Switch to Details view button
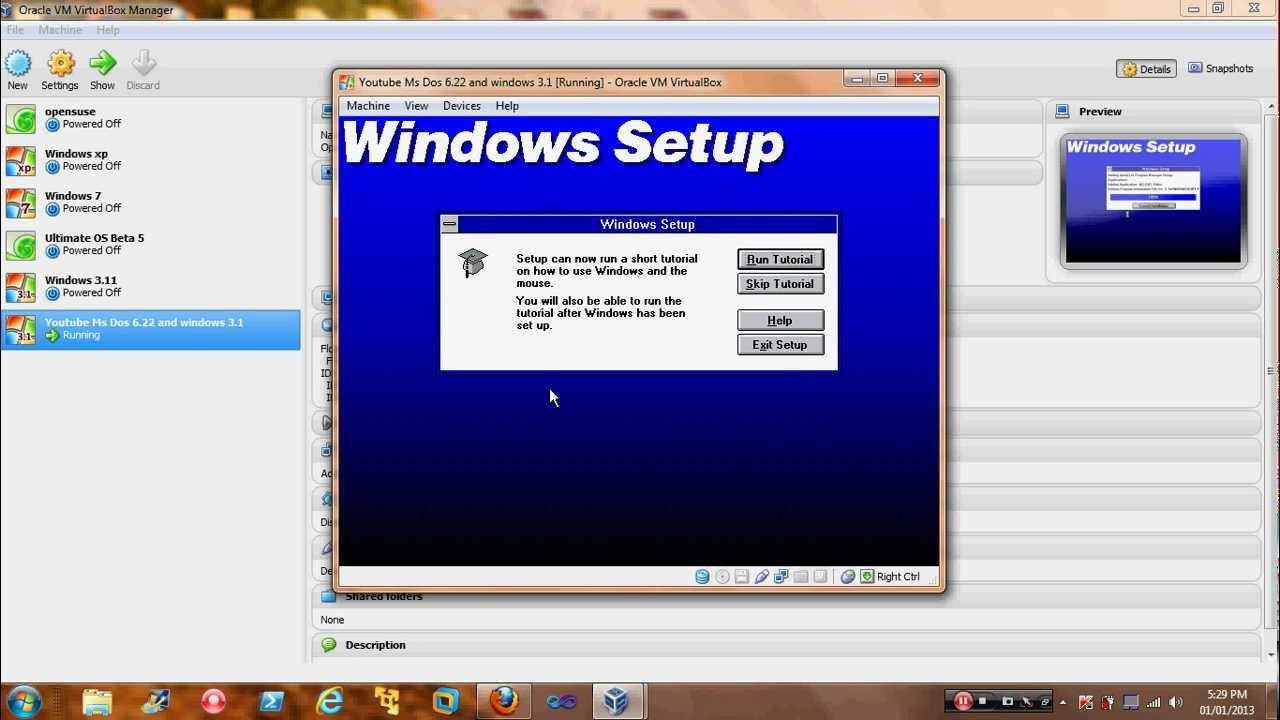This screenshot has width=1280, height=720. (x=1146, y=69)
